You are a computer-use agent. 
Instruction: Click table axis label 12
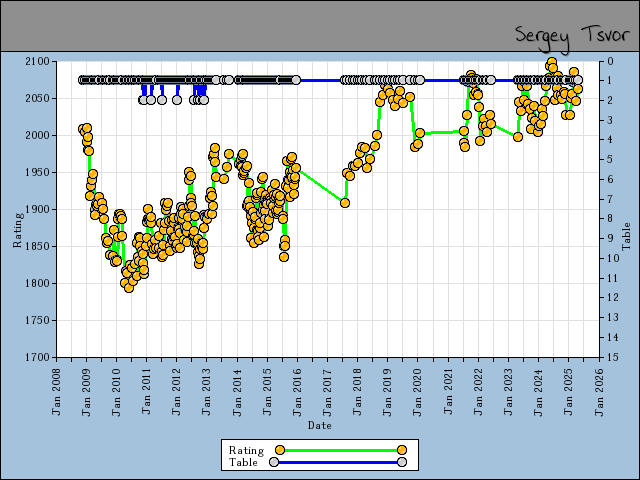point(613,298)
